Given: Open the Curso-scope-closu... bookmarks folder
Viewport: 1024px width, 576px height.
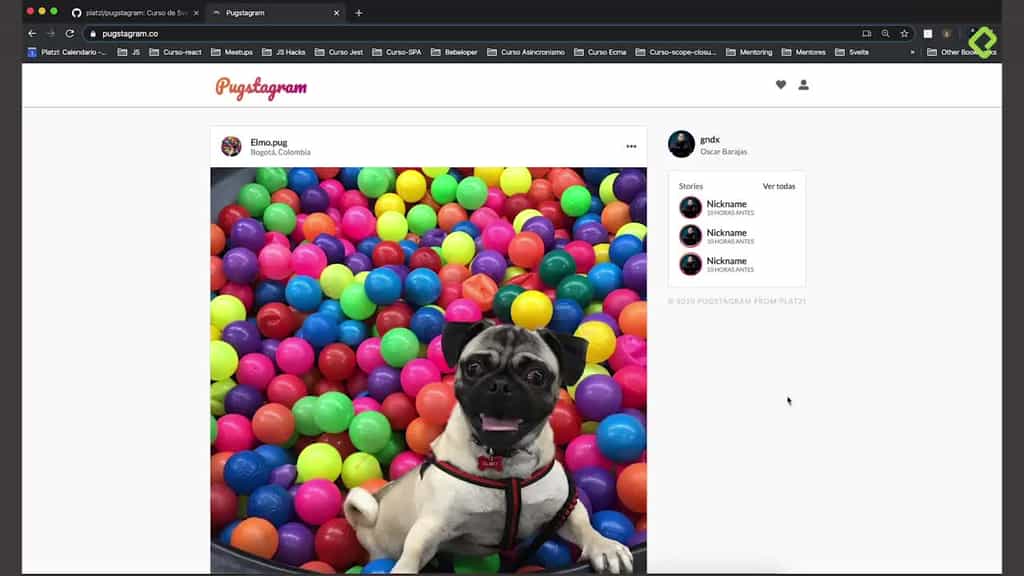Looking at the screenshot, I should pos(676,52).
